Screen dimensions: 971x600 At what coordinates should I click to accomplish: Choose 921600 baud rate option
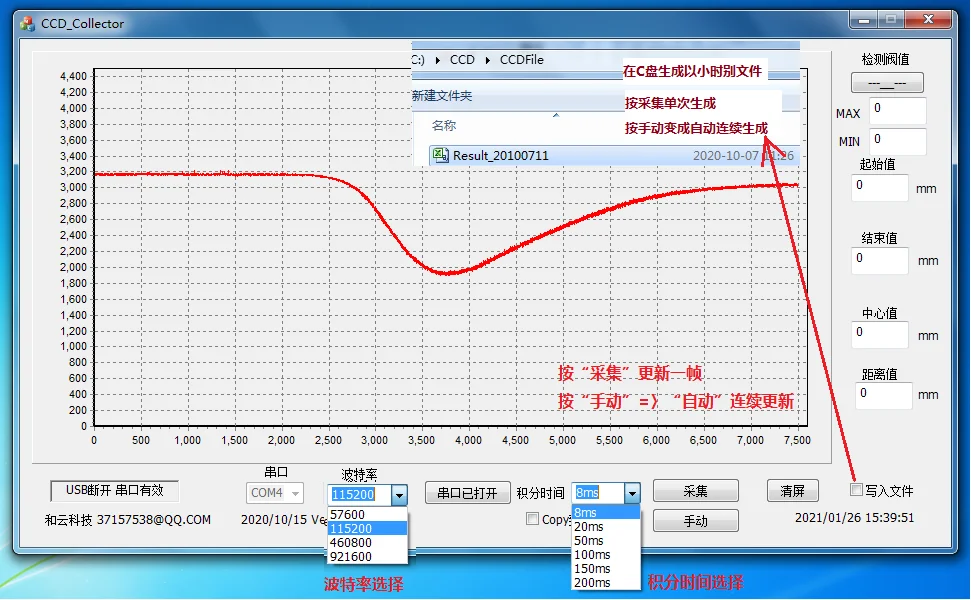[x=367, y=556]
